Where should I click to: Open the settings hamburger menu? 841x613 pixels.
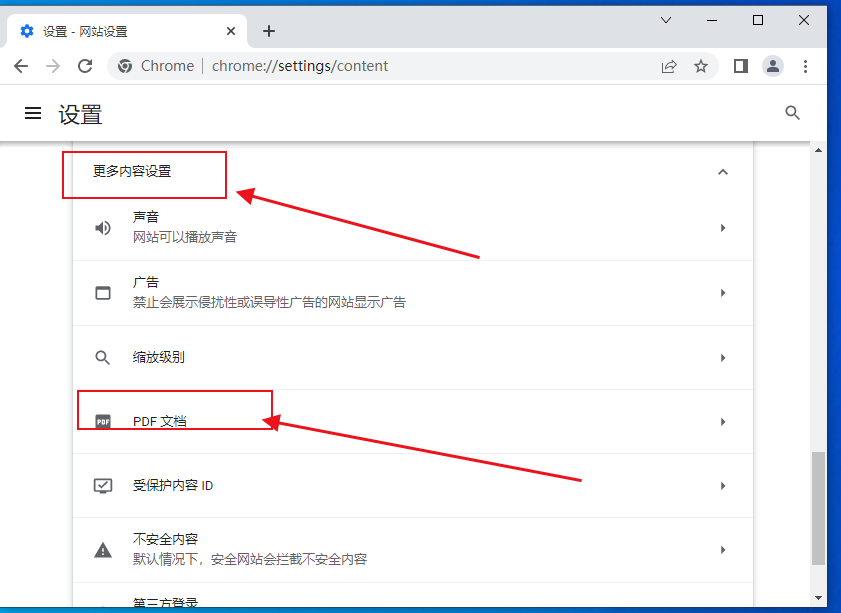[x=33, y=113]
